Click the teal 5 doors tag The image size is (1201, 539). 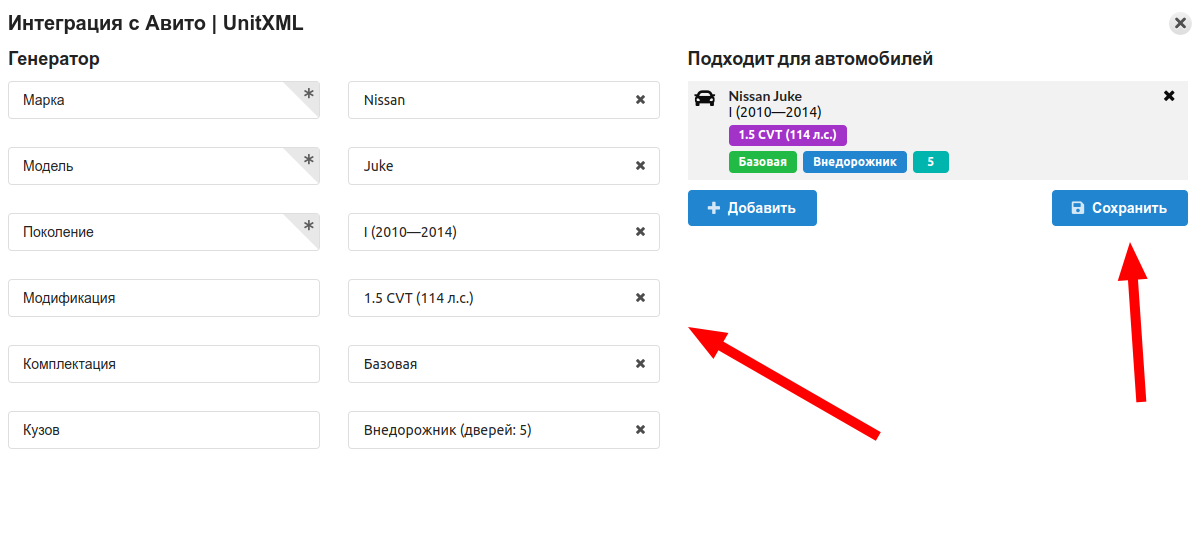(x=931, y=162)
